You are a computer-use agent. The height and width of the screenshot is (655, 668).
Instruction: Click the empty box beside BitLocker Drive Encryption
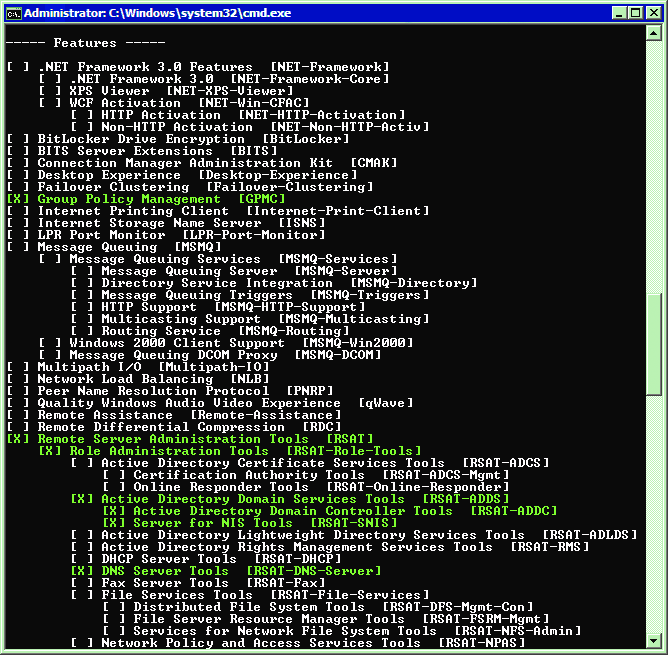(18, 139)
